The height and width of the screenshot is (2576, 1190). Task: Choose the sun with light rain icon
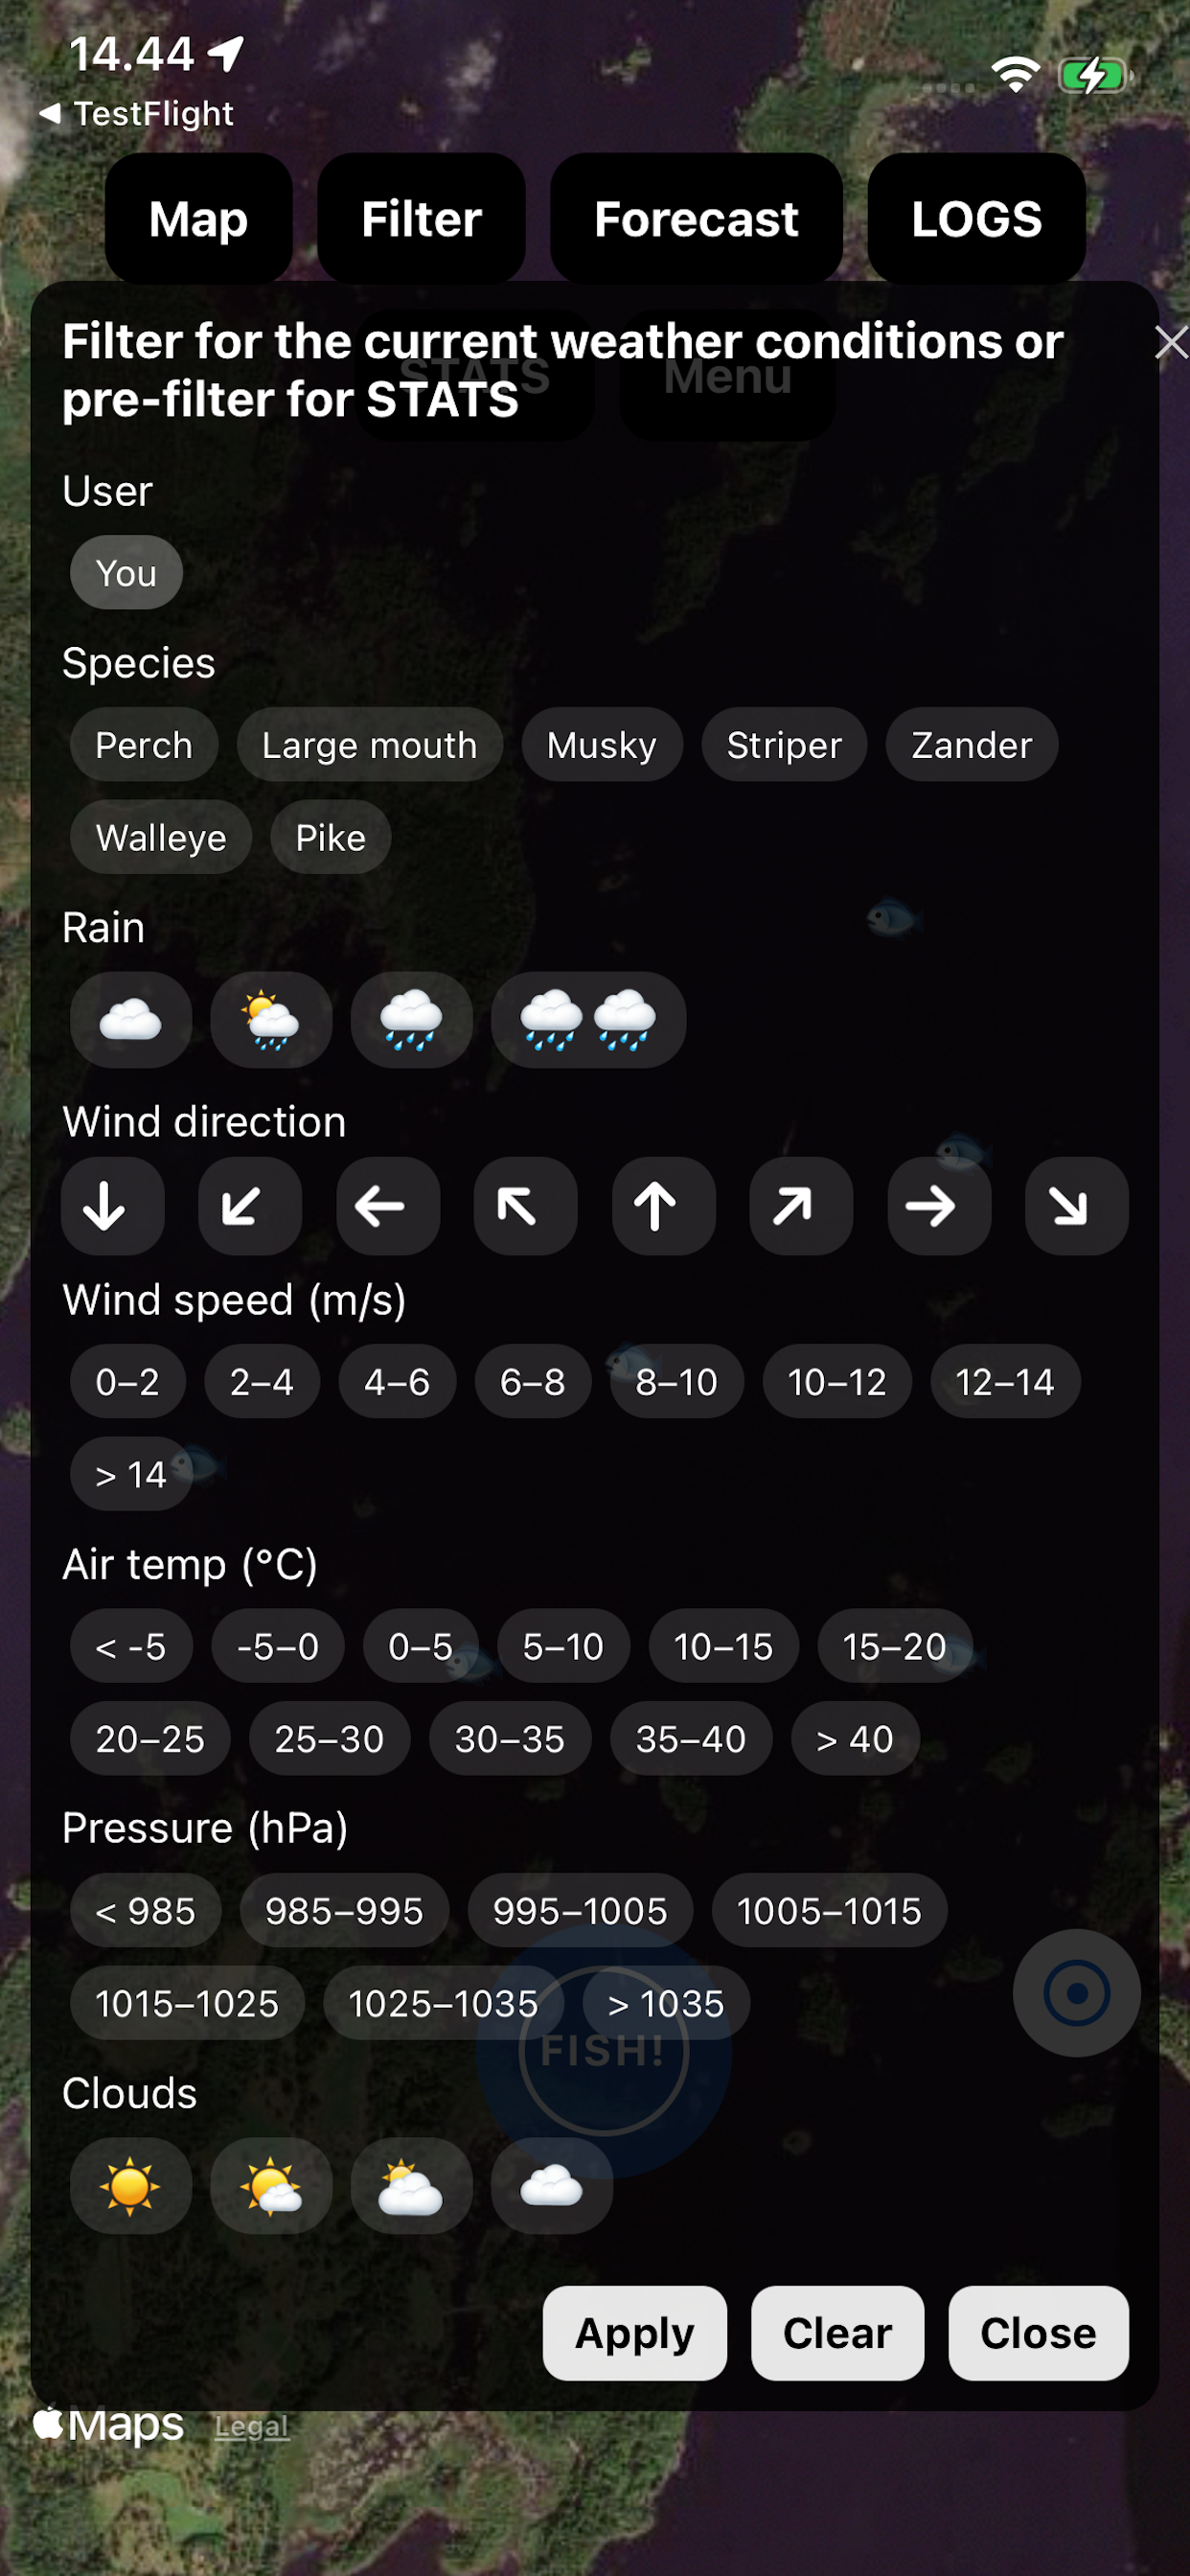[x=271, y=1020]
